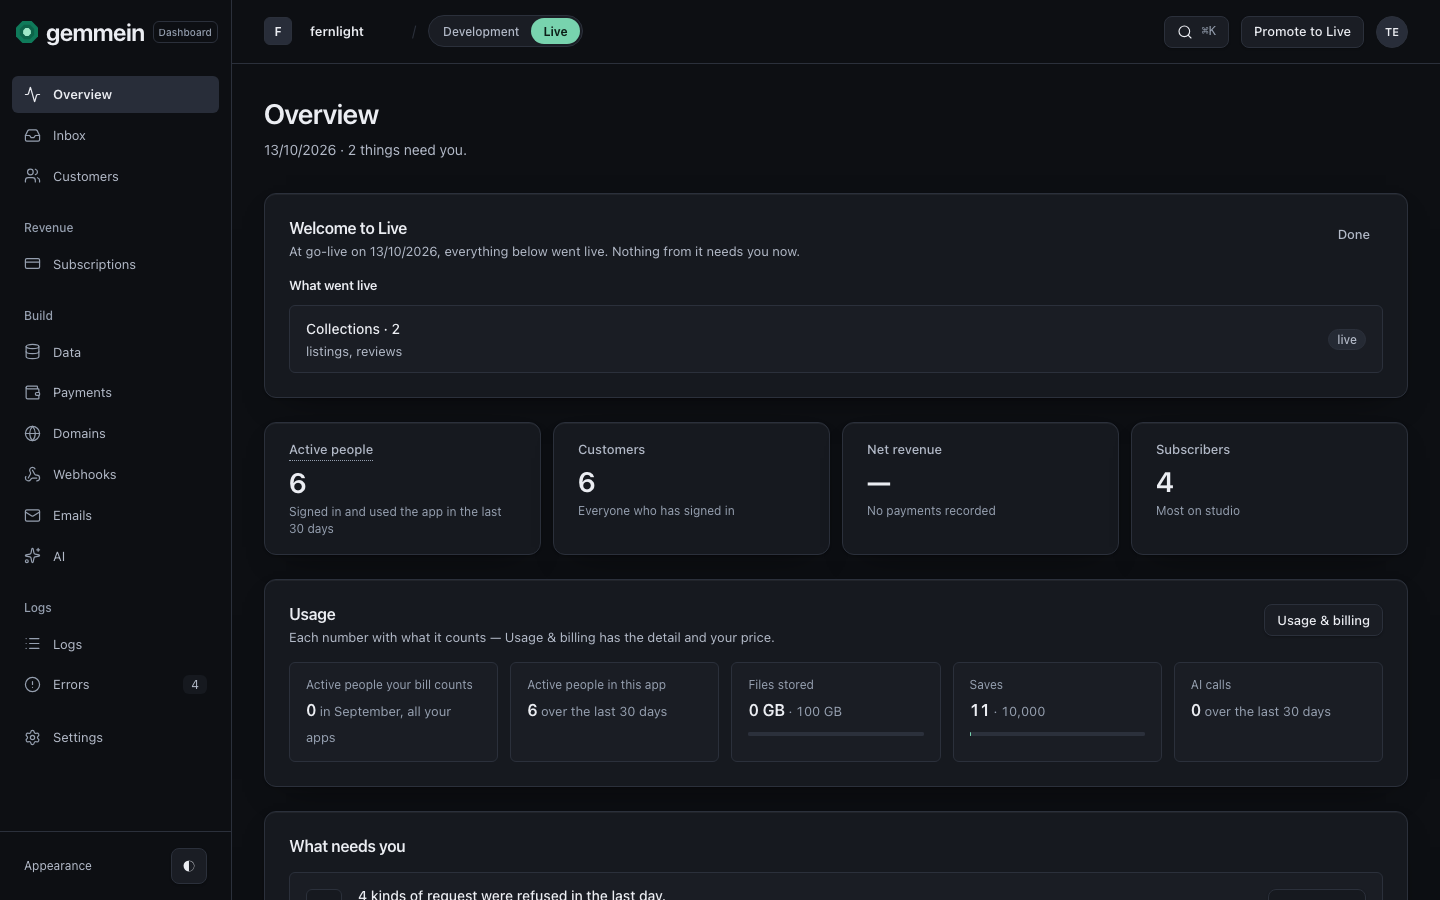The height and width of the screenshot is (900, 1440).
Task: Open the Net revenue stat card
Action: [980, 488]
